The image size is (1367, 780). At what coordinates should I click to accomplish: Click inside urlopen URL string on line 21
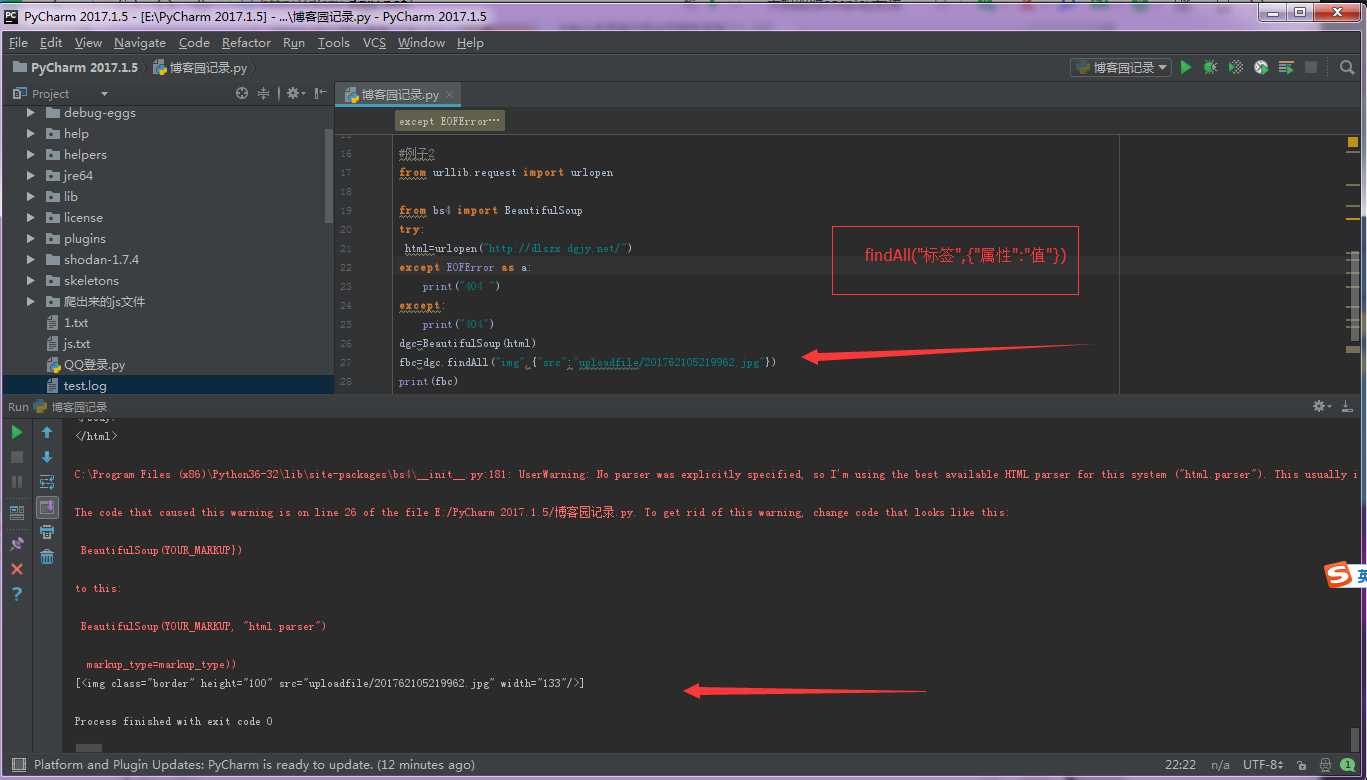point(556,248)
